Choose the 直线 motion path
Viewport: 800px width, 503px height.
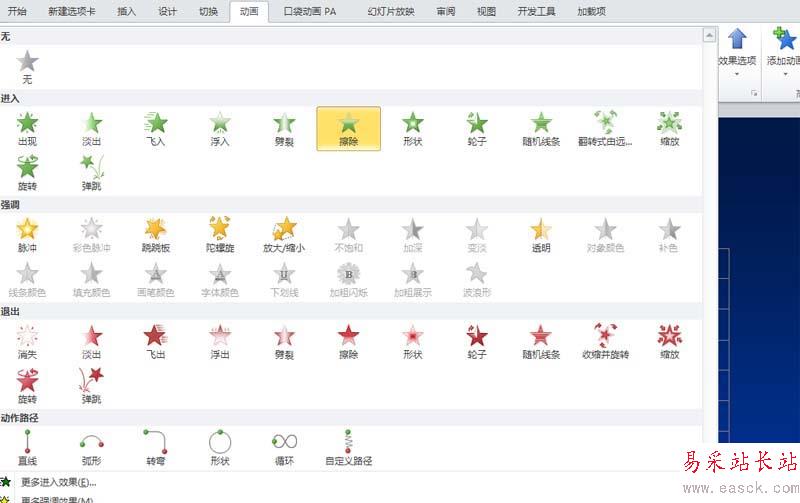pyautogui.click(x=28, y=448)
